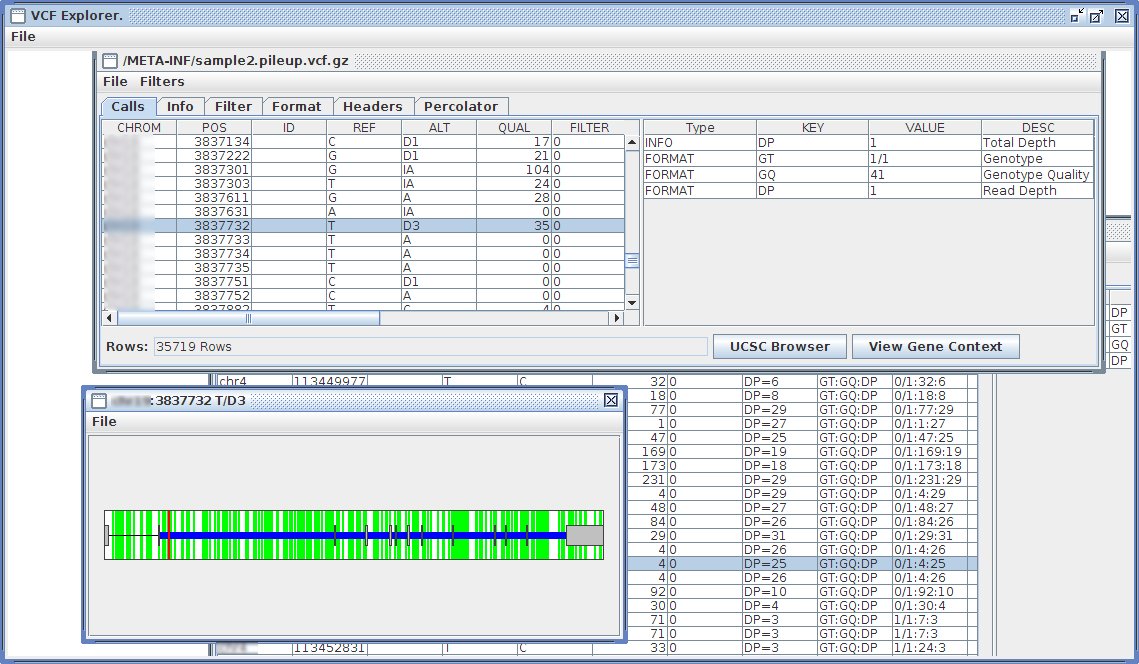
Task: Click the QUAL column header
Action: pos(514,127)
